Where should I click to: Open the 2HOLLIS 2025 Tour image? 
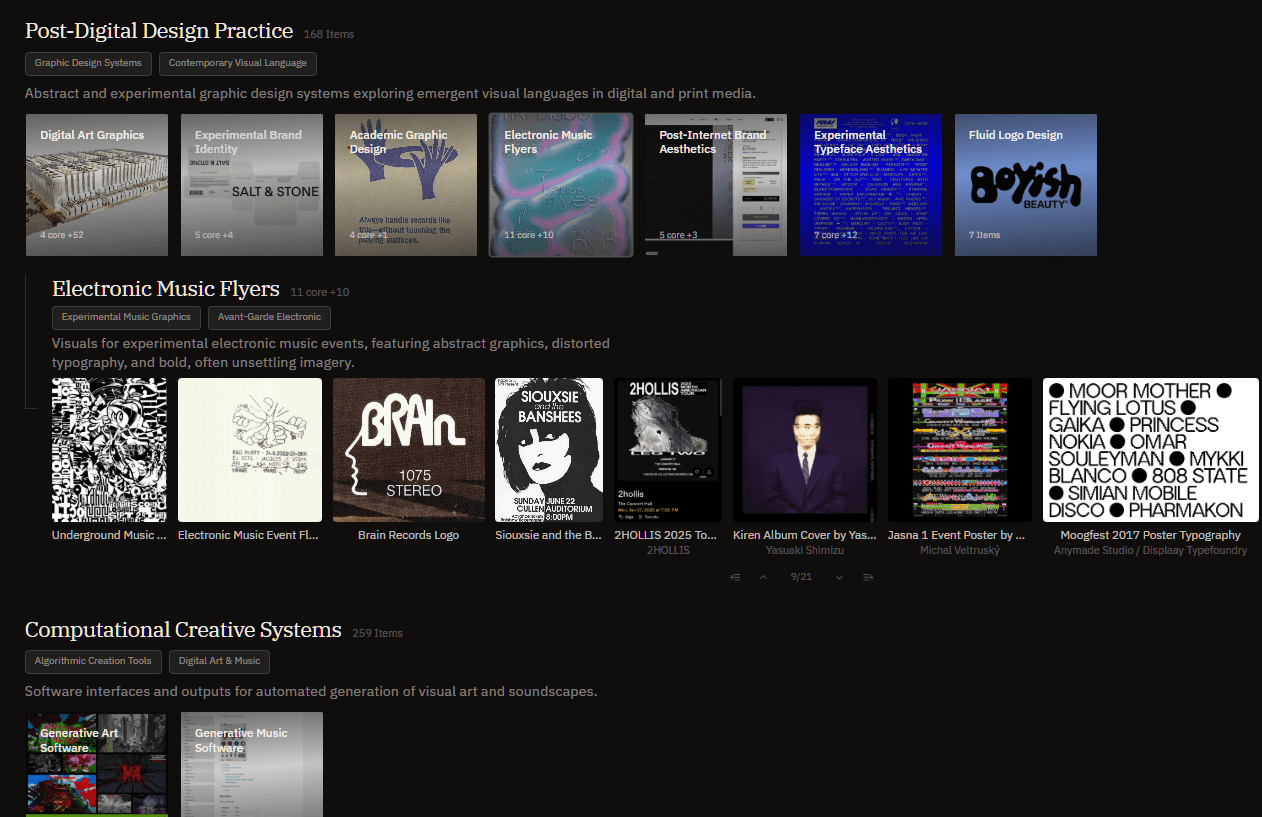tap(668, 450)
